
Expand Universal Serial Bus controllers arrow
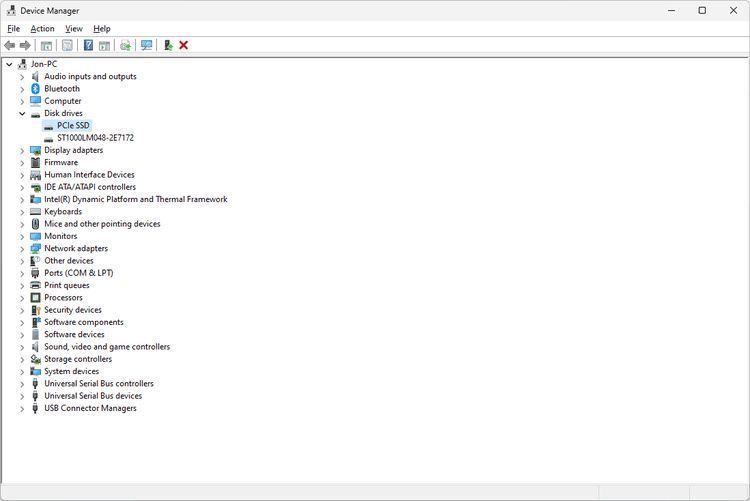[22, 384]
